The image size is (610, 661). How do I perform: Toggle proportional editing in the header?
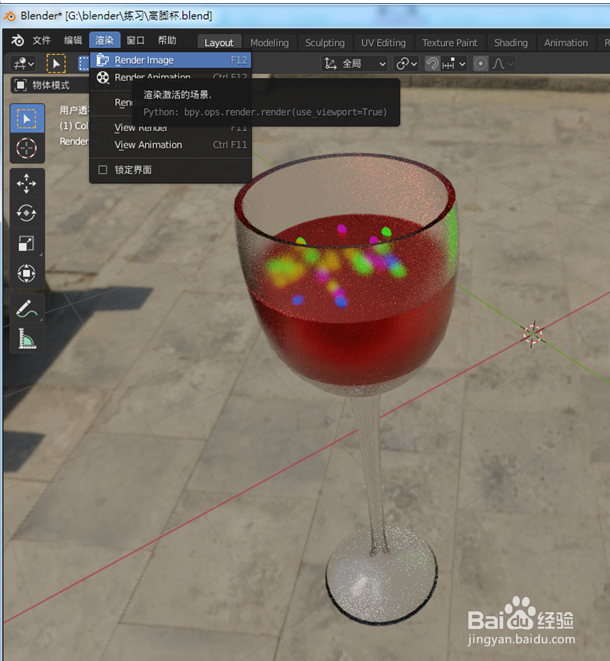point(480,64)
